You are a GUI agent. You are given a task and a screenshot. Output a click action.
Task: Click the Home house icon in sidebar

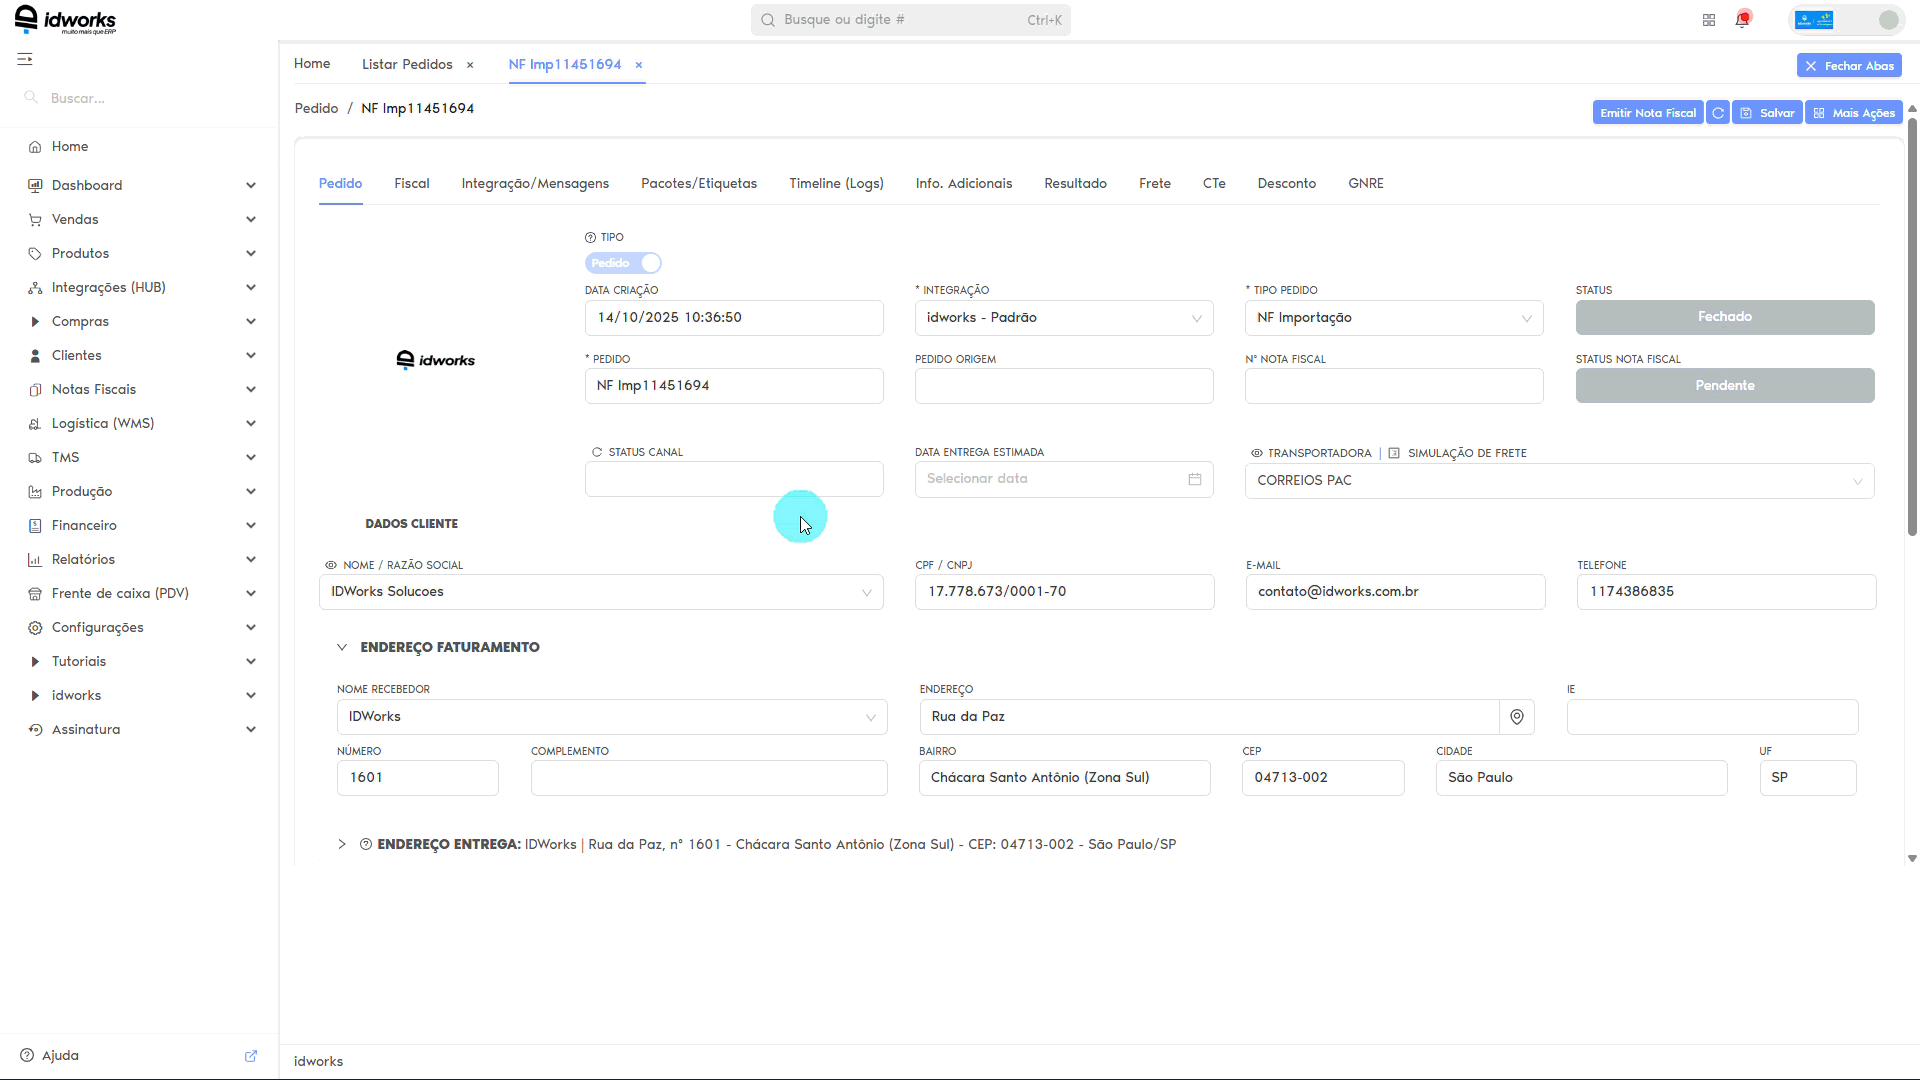pos(35,147)
